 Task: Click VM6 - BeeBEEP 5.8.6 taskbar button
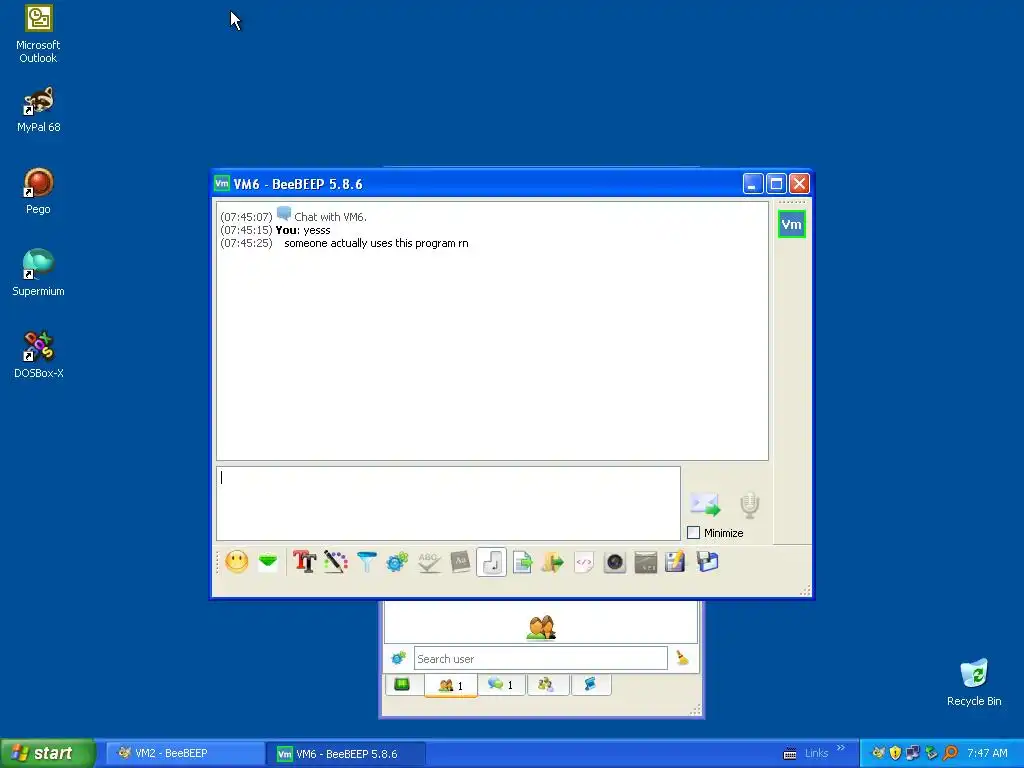point(346,754)
